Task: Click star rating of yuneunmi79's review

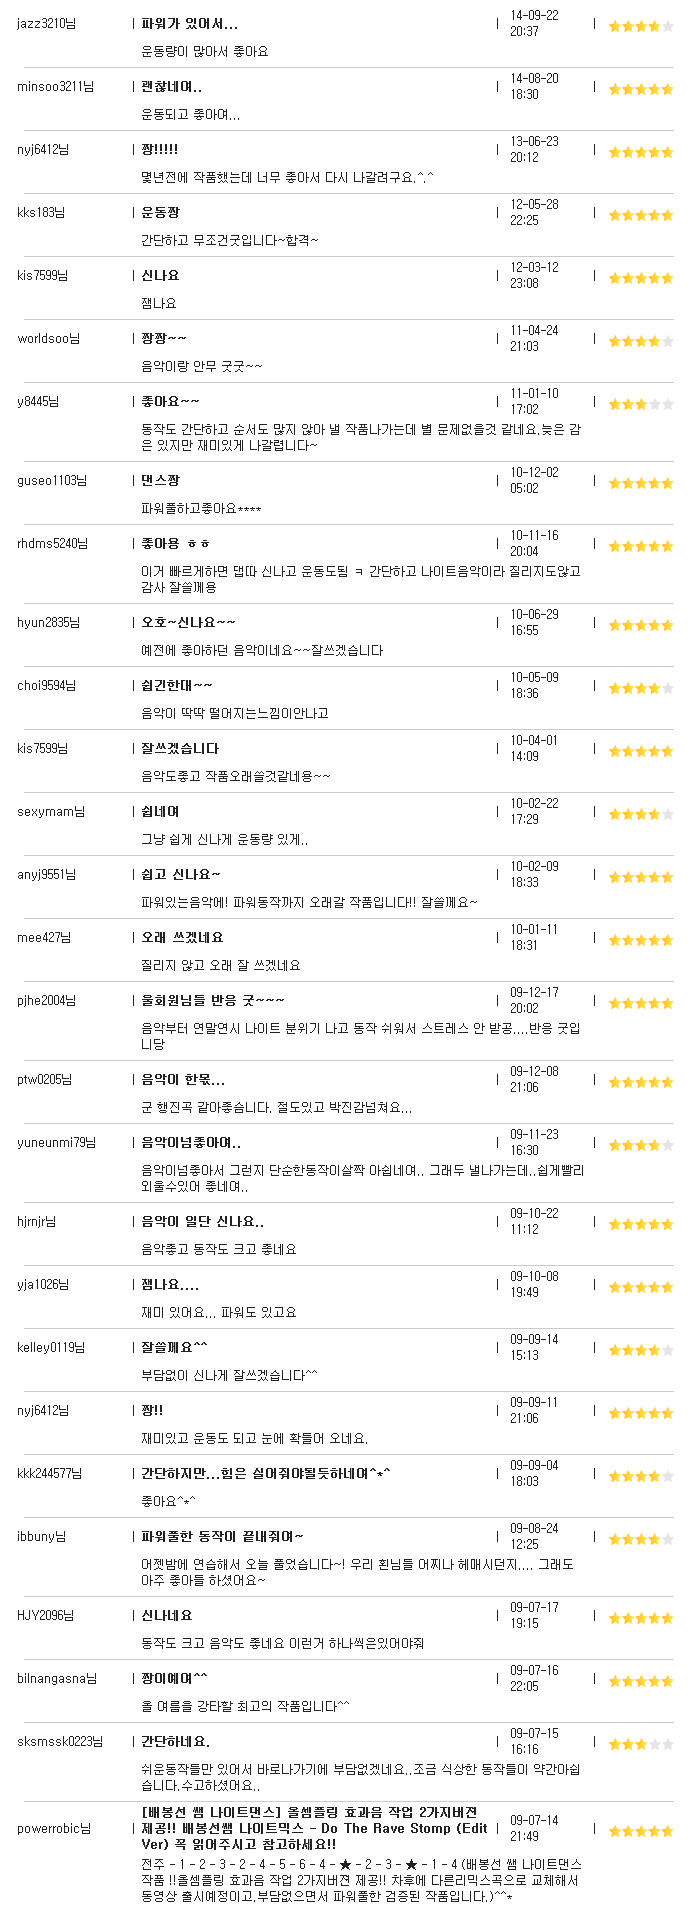Action: coord(641,1145)
